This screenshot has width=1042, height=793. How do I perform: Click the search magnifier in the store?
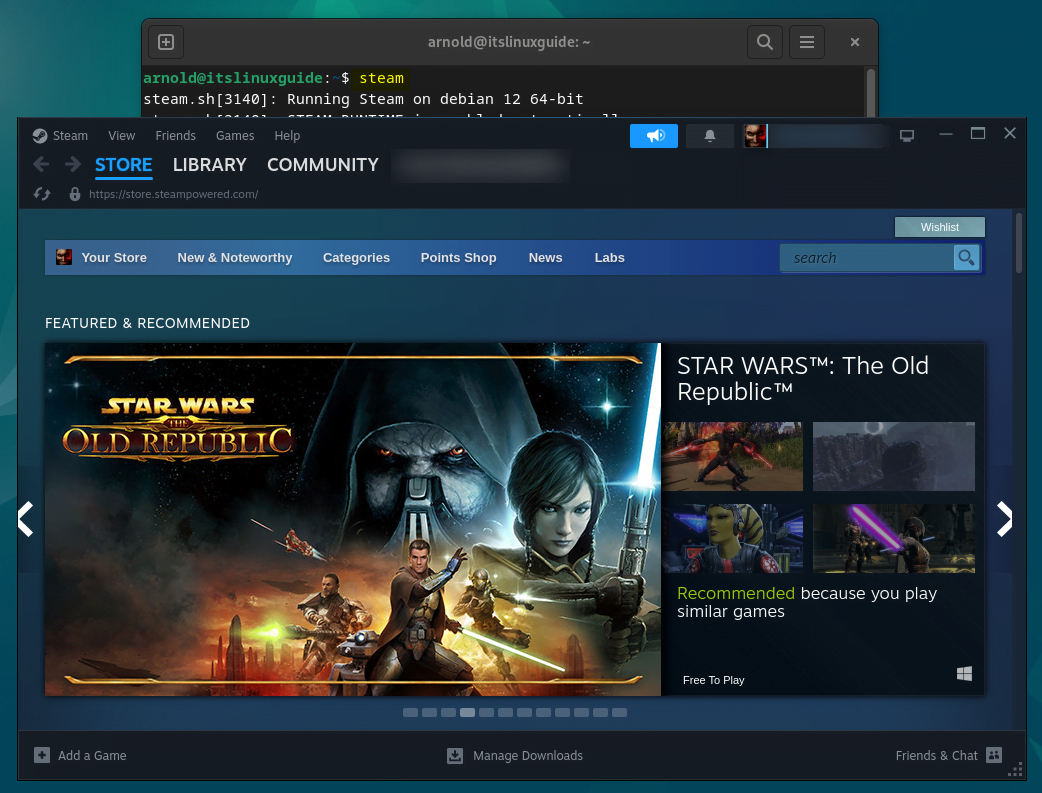point(966,258)
